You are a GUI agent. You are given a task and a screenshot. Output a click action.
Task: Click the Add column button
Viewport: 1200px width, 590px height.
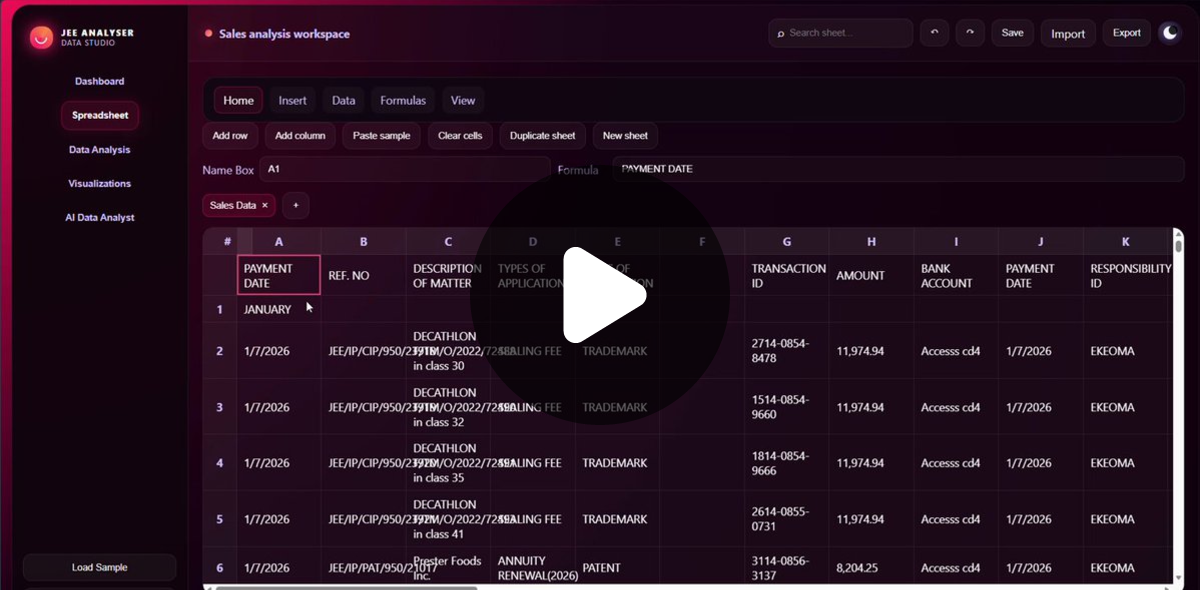(x=300, y=135)
